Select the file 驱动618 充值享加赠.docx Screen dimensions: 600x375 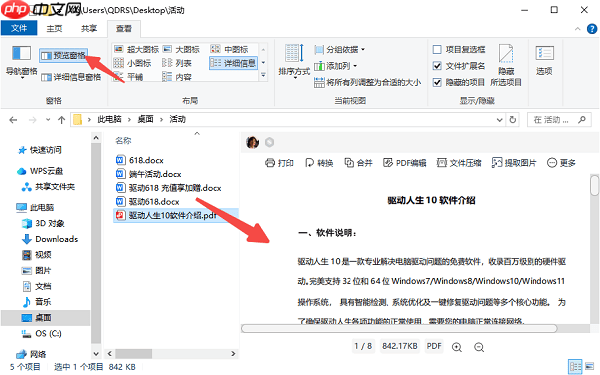(x=169, y=188)
